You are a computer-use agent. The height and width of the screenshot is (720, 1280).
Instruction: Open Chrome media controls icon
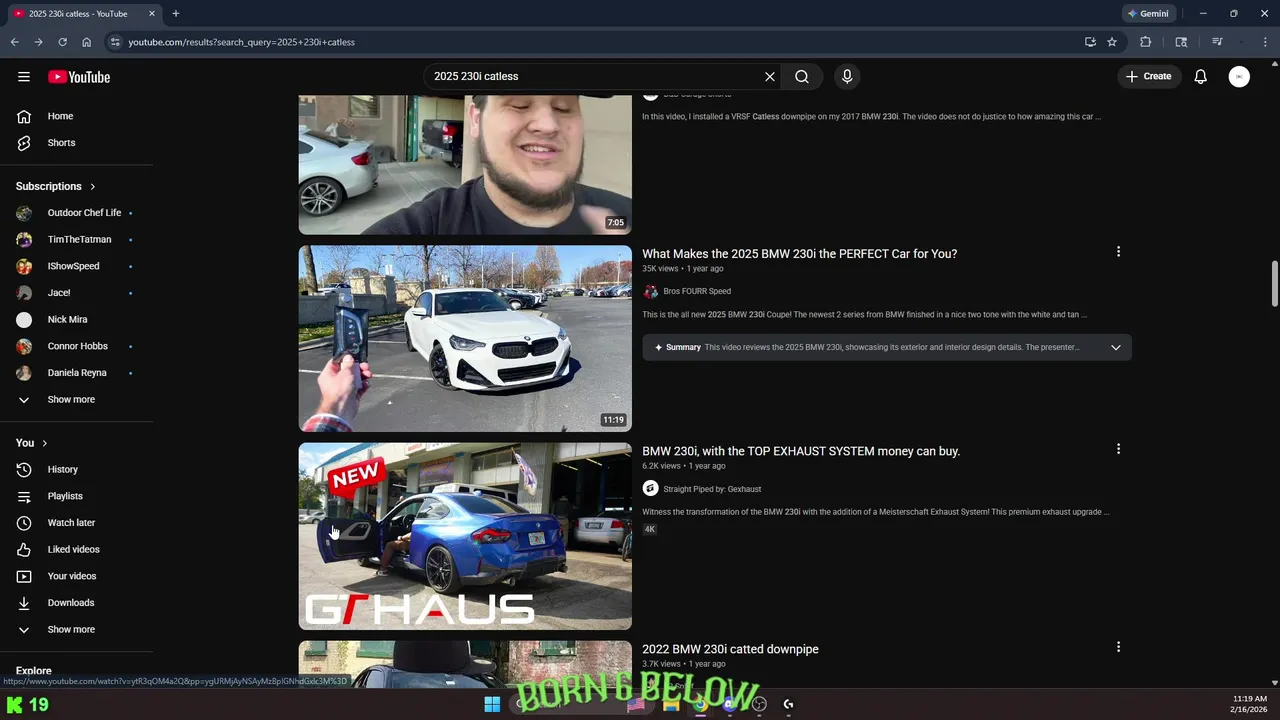click(x=1217, y=42)
